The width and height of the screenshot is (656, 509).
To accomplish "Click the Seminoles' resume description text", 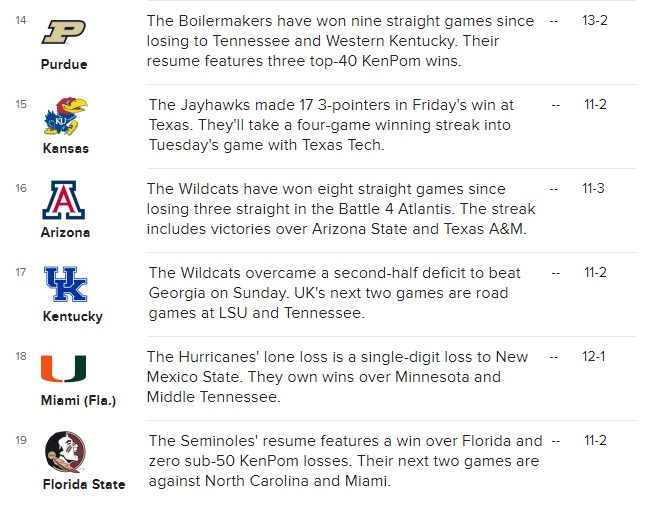I will point(346,461).
